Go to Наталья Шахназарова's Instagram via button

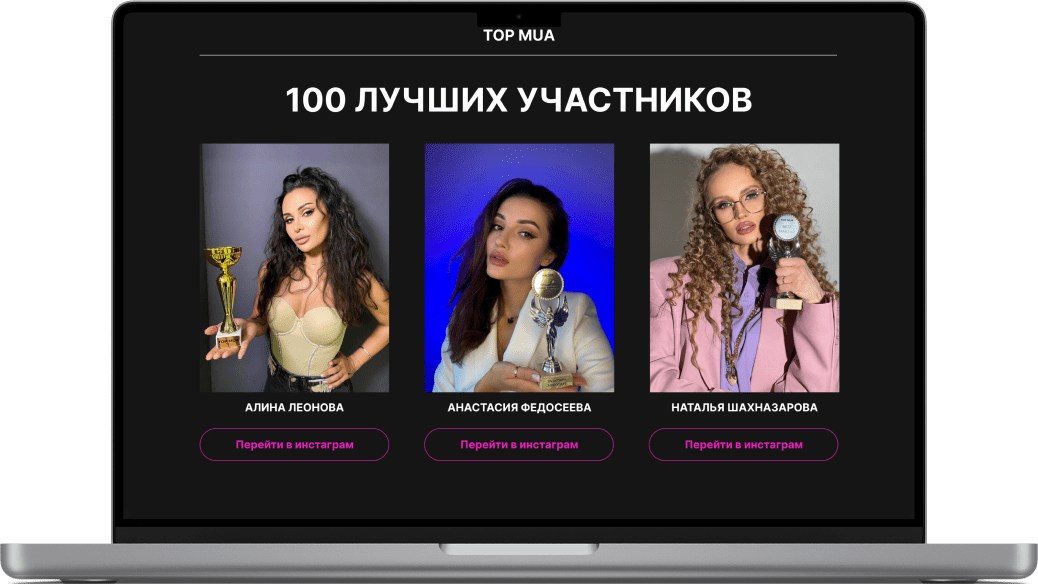[x=743, y=444]
